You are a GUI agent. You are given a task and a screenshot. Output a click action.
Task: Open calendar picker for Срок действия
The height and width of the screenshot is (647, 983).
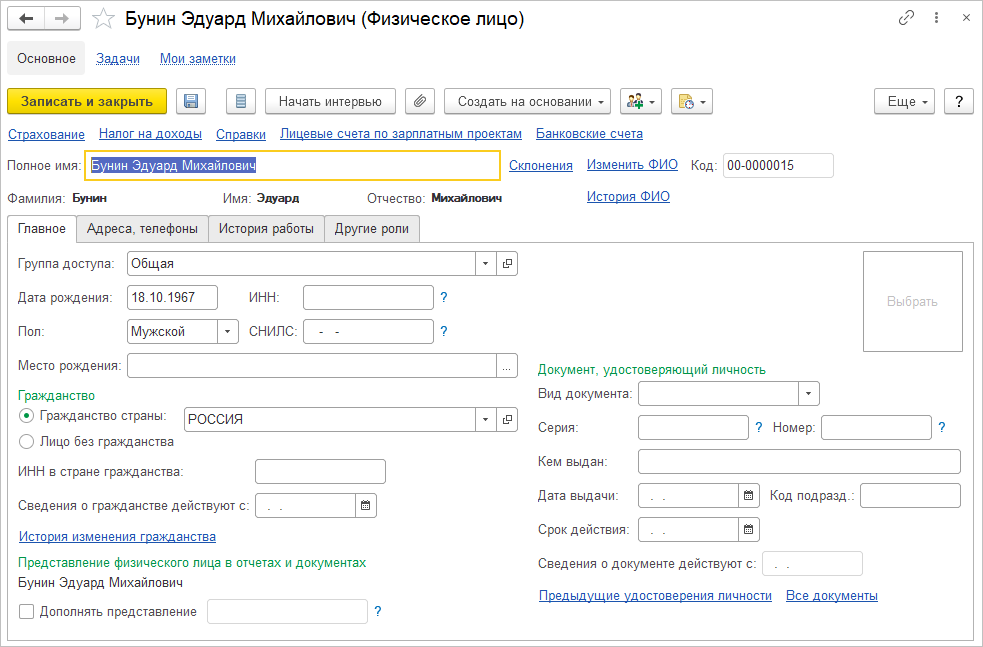point(749,529)
